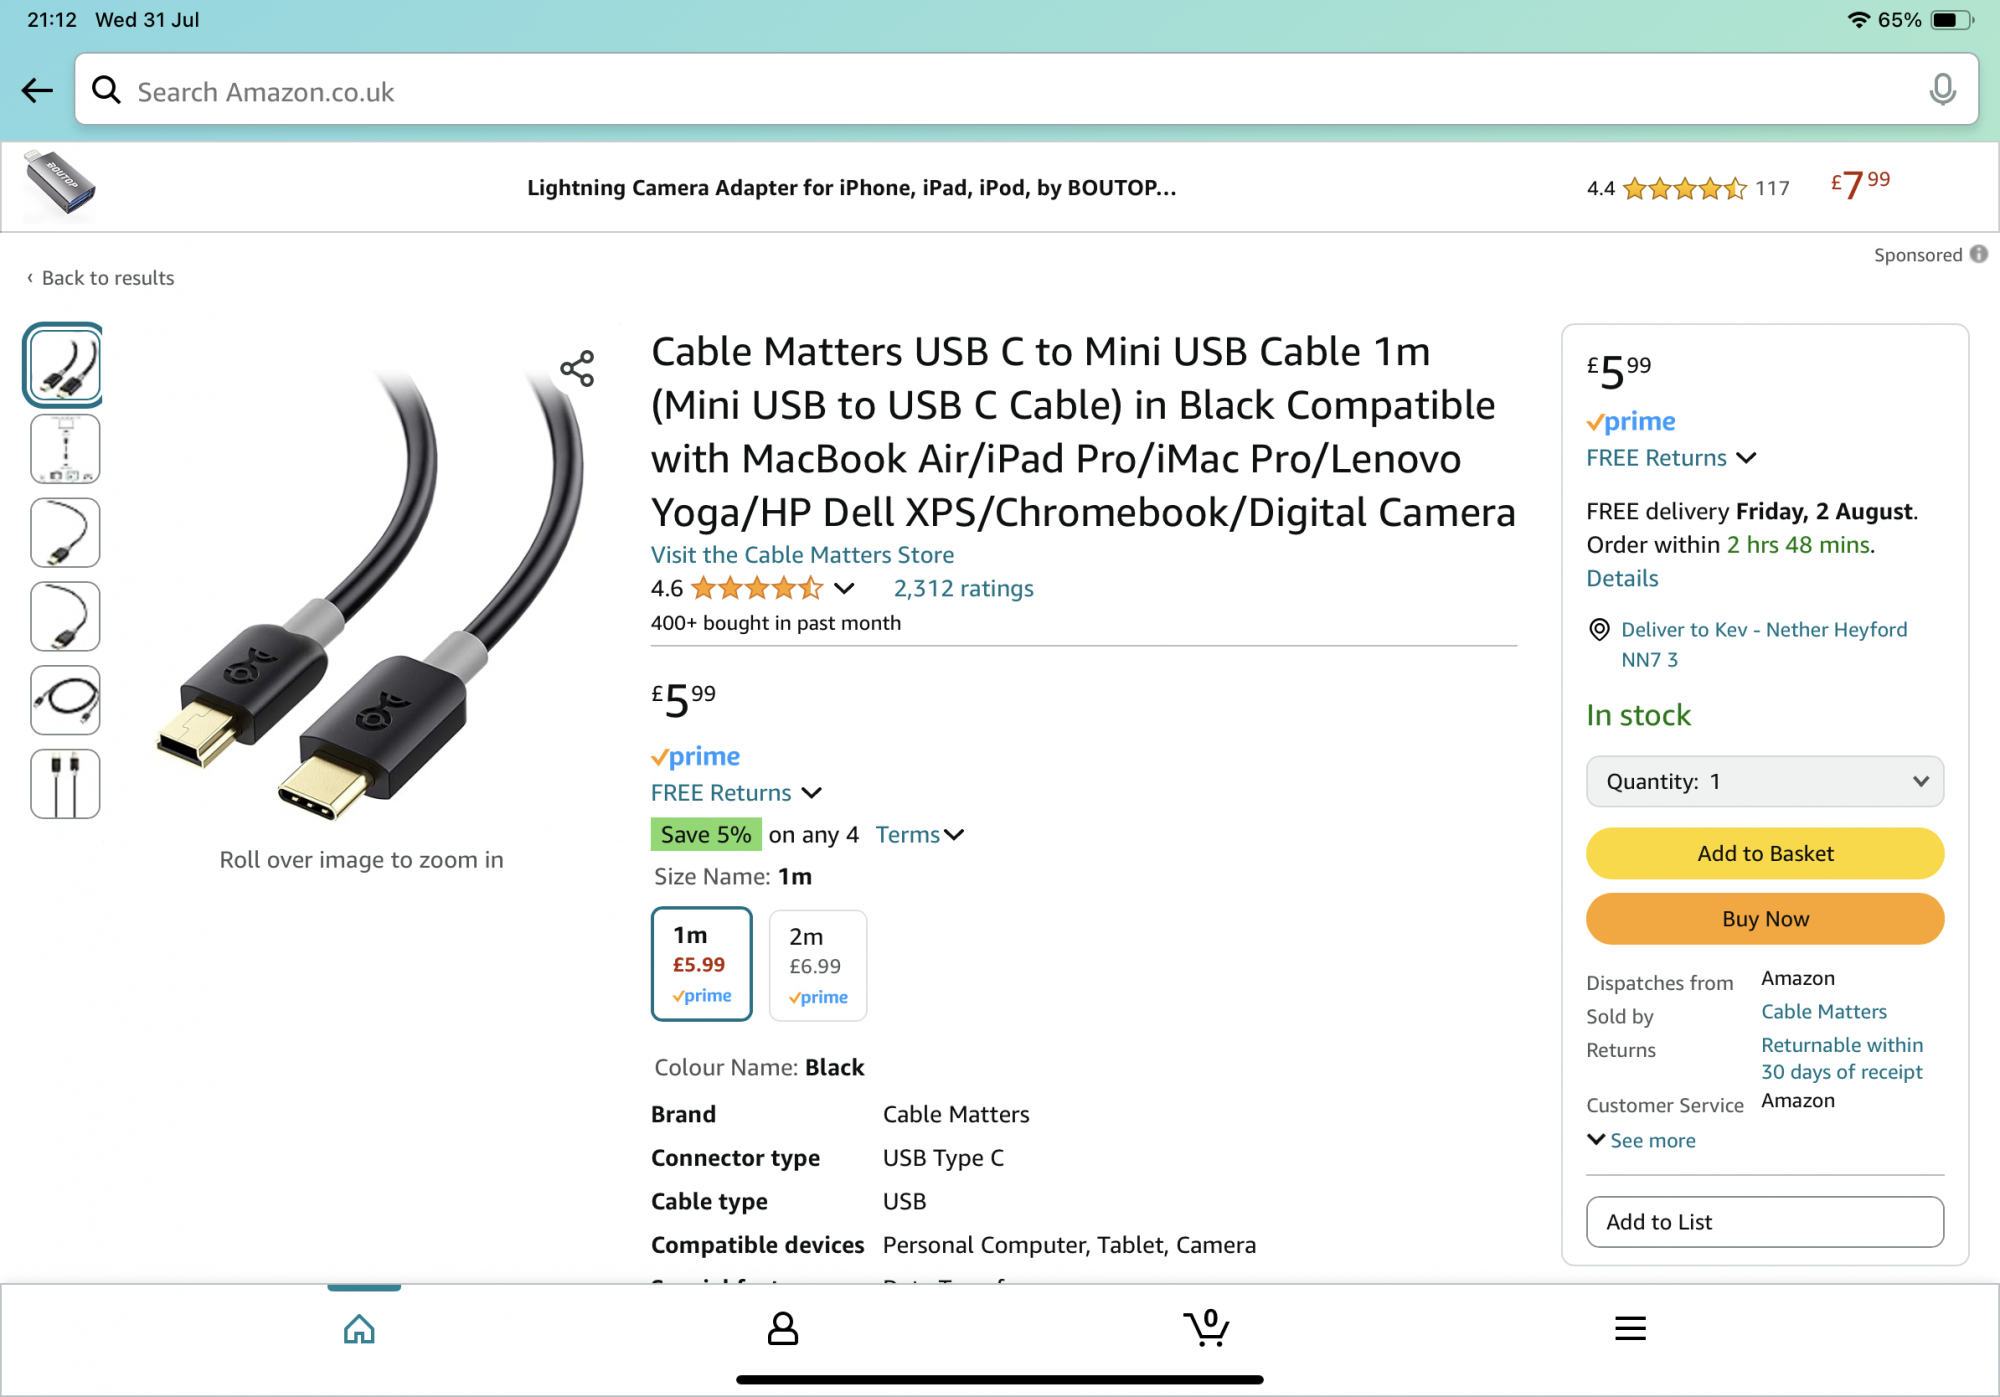Open the basket cart icon

(x=1206, y=1328)
